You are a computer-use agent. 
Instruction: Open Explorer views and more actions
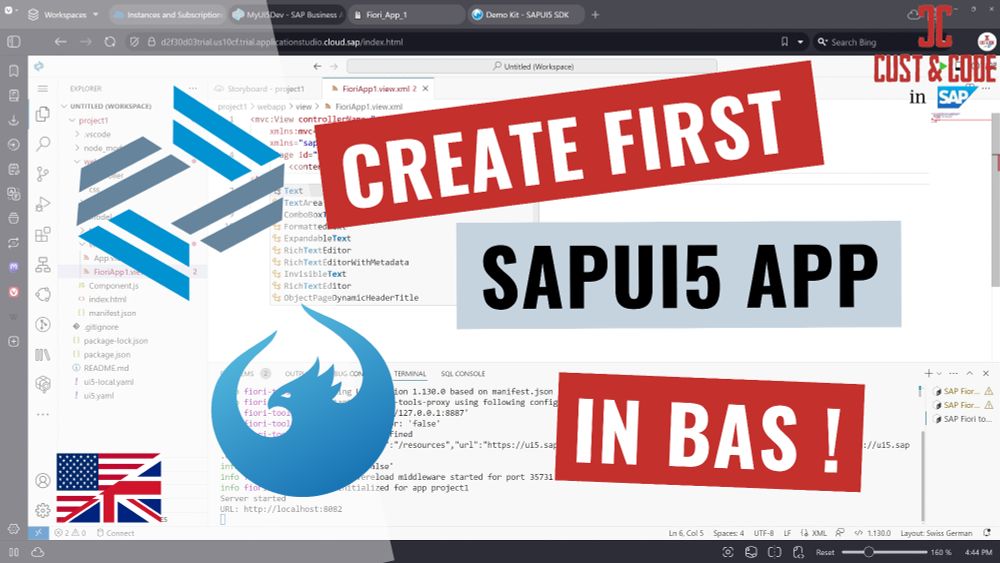pos(193,89)
